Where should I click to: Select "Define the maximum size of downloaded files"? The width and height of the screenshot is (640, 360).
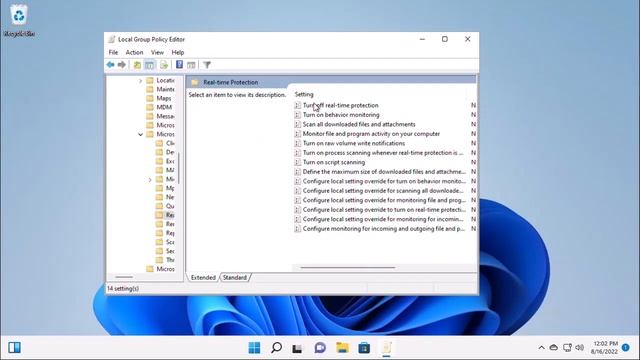384,172
